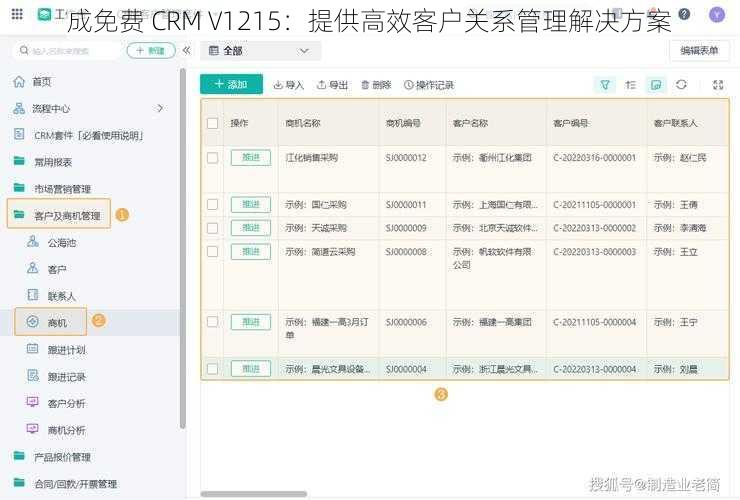Click 跟进 button for SJ0000004 row
740x500 pixels.
point(251,369)
